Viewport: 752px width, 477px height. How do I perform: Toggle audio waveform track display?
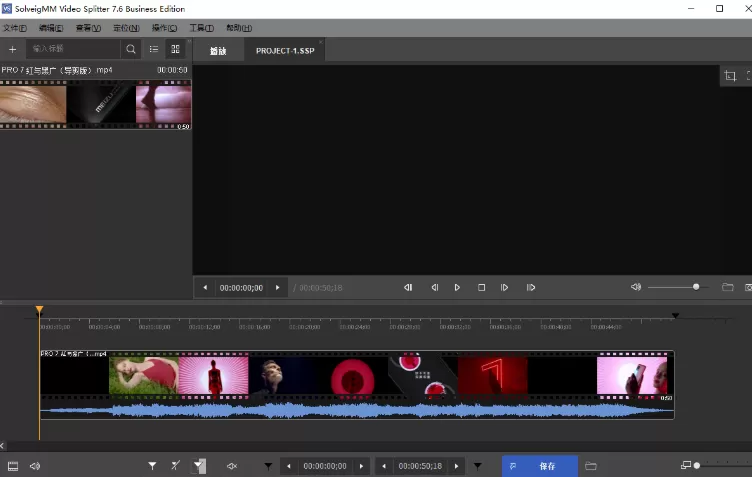pyautogui.click(x=35, y=466)
